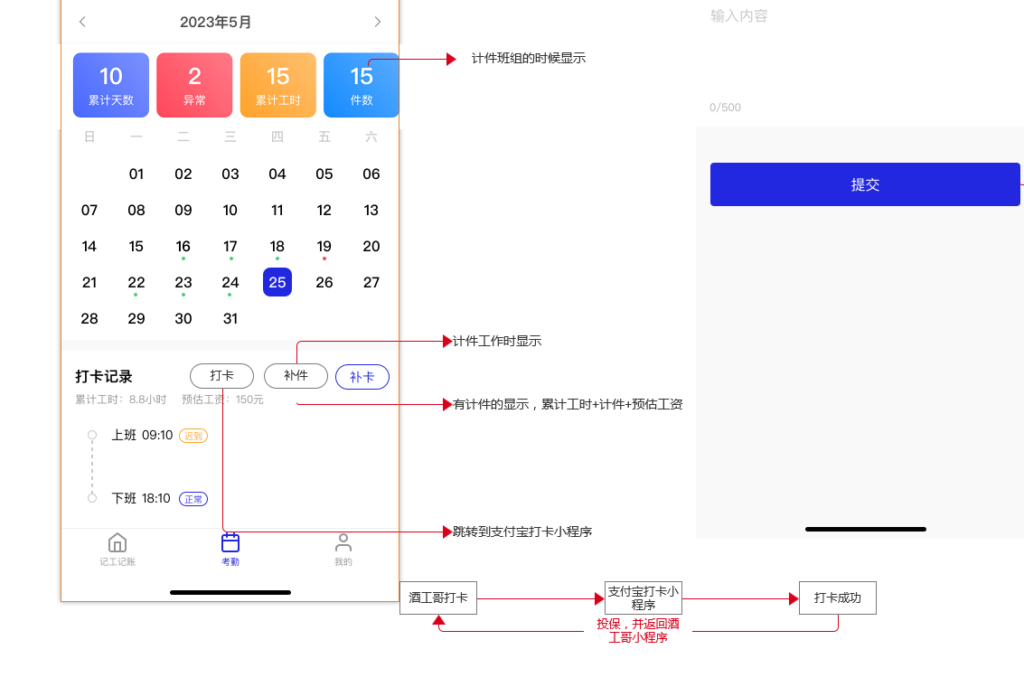1024x687 pixels.
Task: Select date 21 on calendar
Action: point(89,282)
